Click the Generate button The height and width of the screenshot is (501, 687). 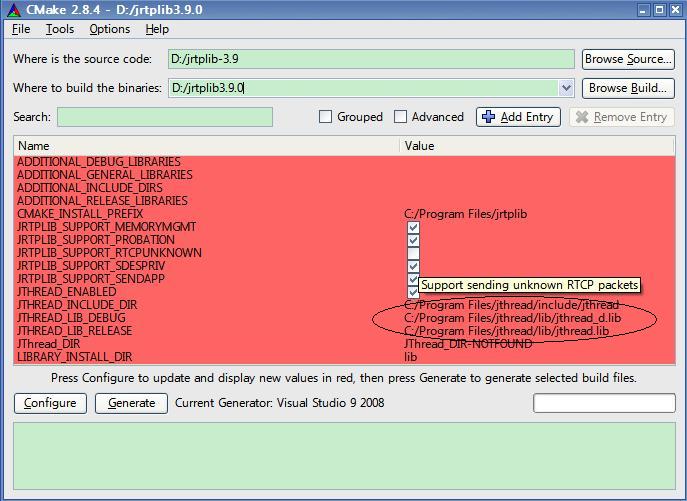coord(131,403)
